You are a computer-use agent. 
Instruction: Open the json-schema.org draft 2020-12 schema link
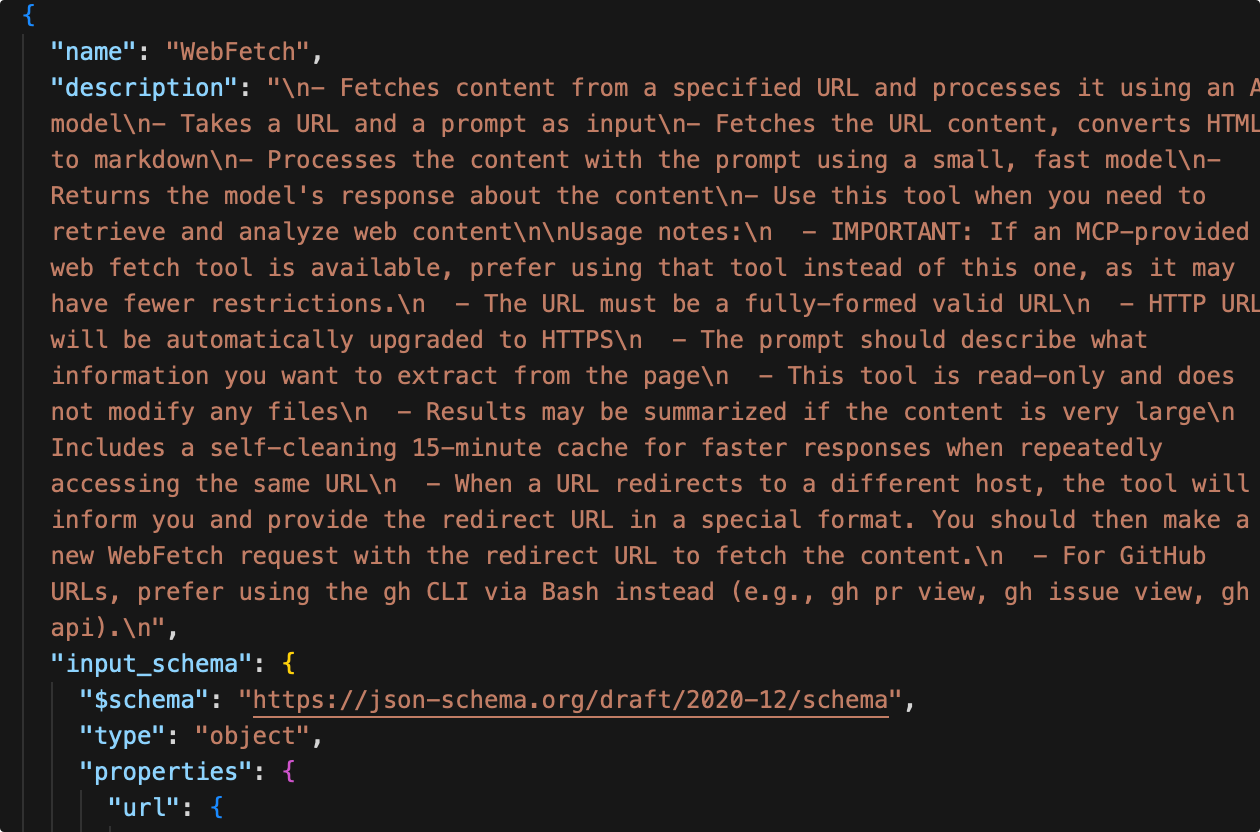570,699
